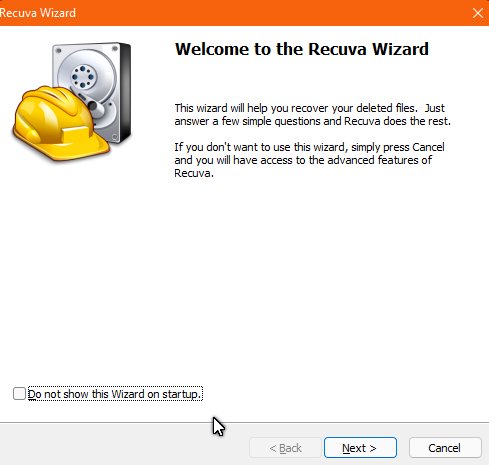Click the black side edge of the hard drive
This screenshot has height=465, width=489.
click(x=126, y=93)
